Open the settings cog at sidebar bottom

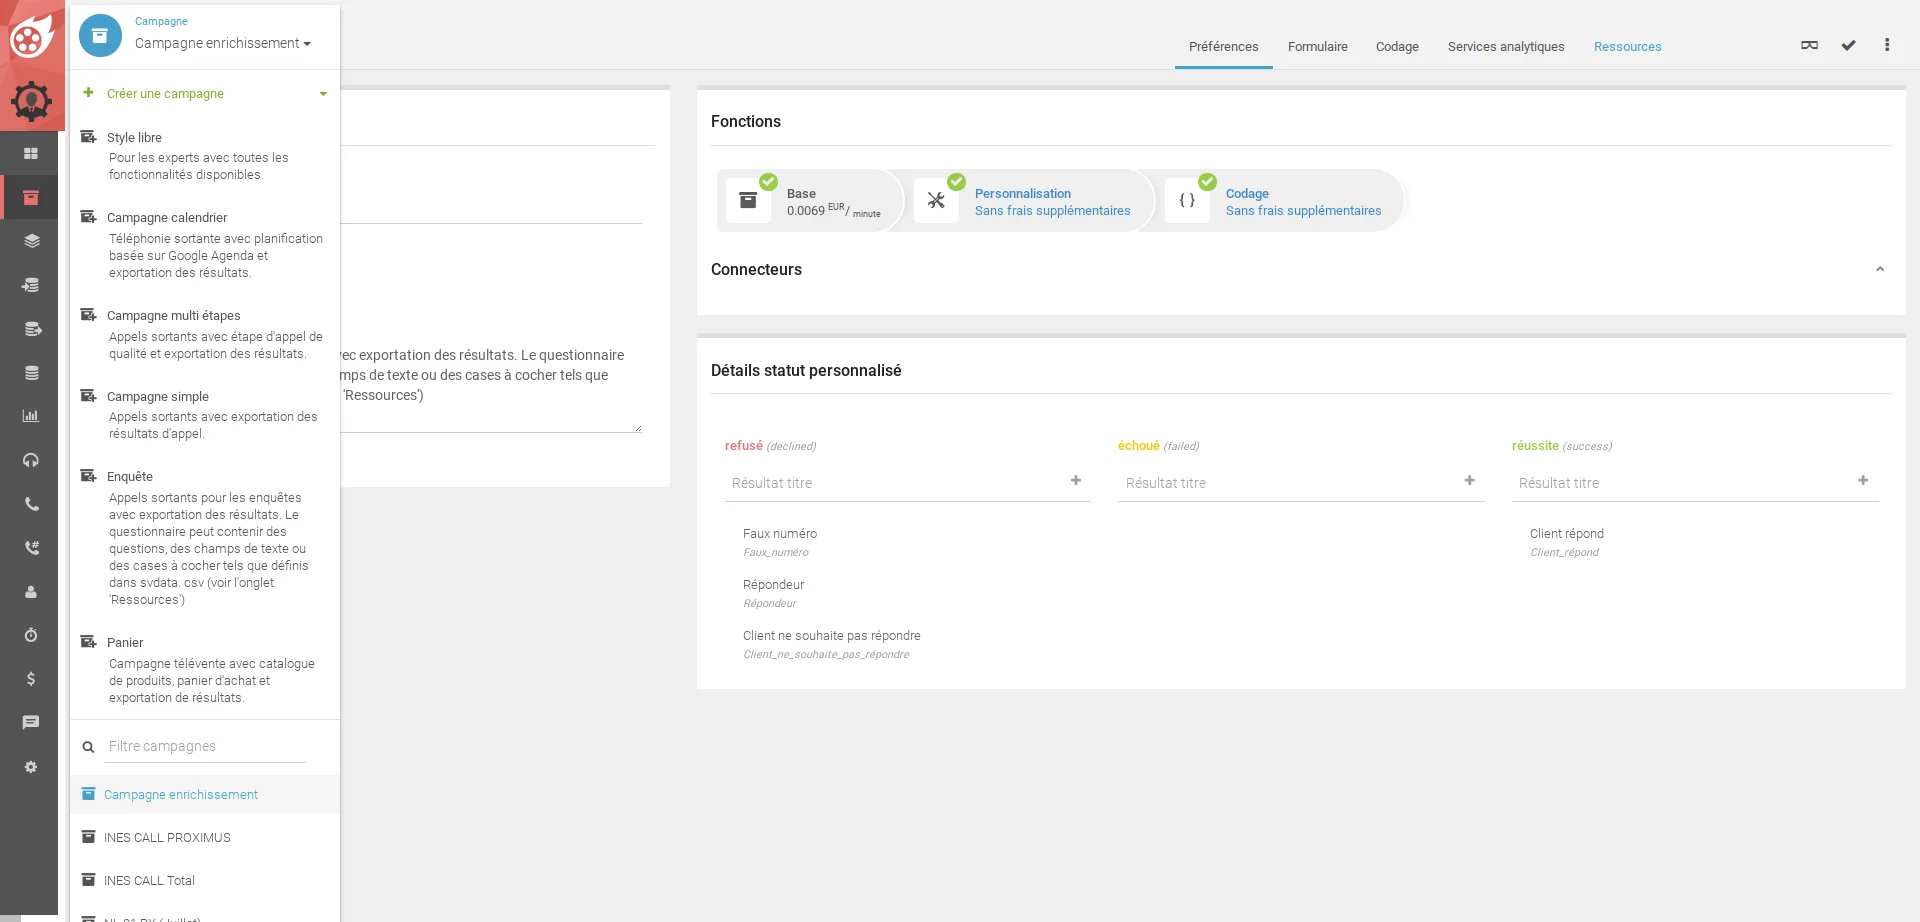pos(31,767)
